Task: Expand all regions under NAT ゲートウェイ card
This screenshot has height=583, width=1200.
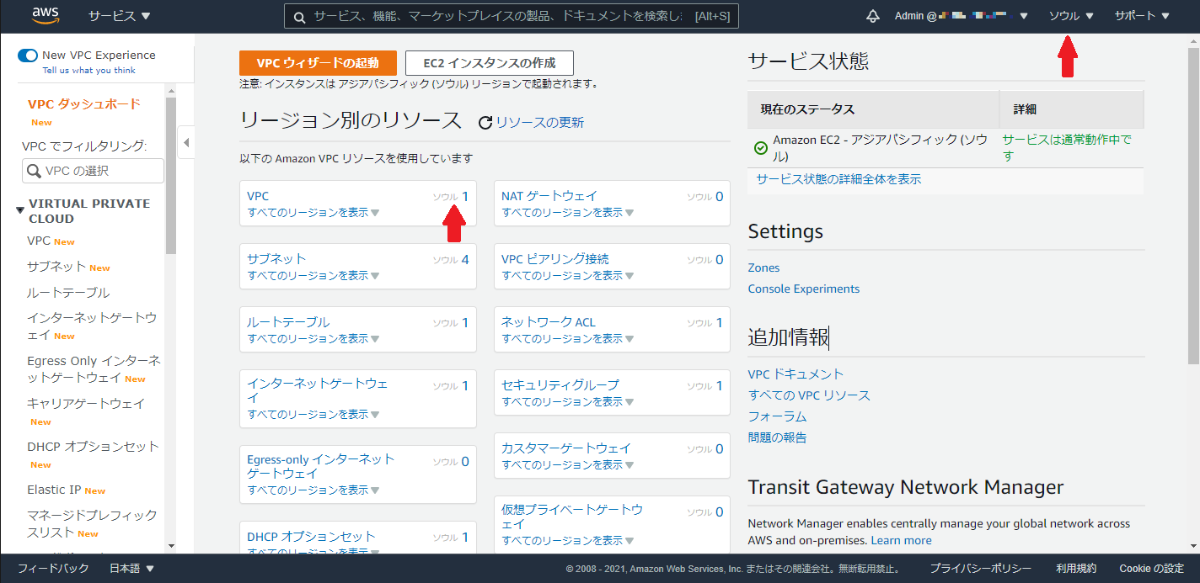Action: (568, 212)
